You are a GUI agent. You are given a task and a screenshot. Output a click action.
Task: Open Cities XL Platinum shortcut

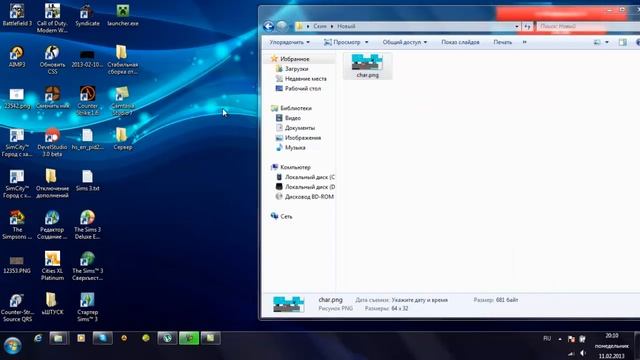pos(52,266)
